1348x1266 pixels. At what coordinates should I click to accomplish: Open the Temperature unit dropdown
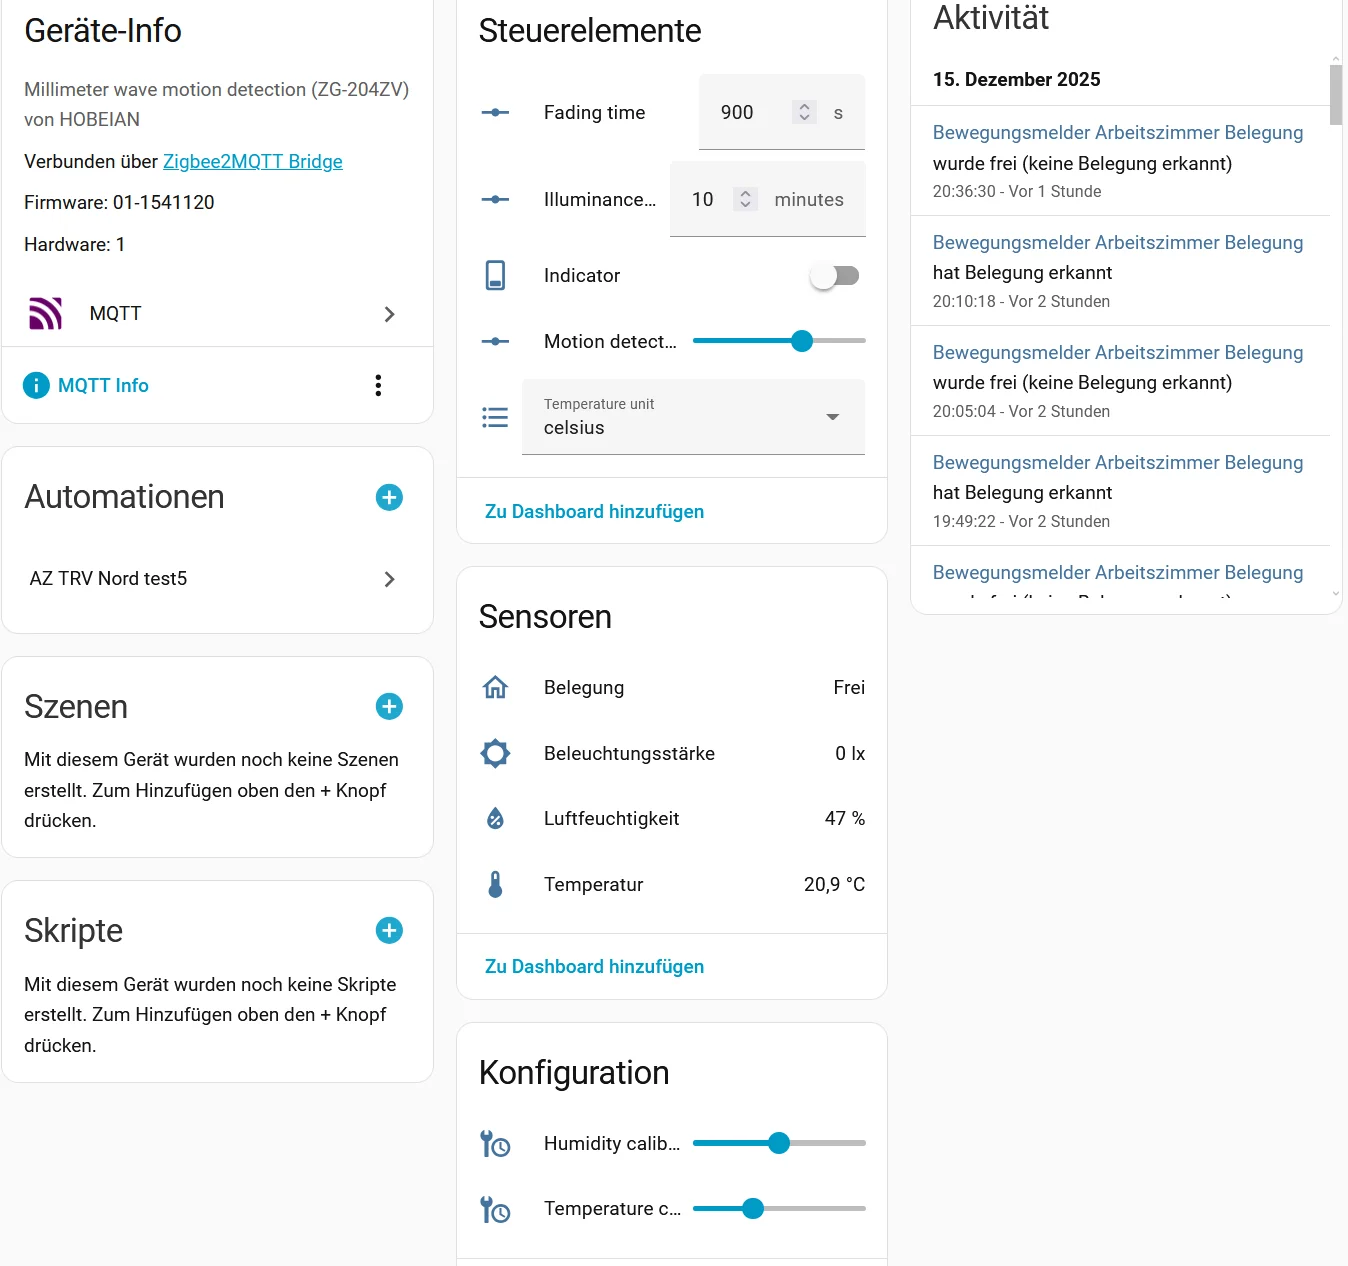click(x=693, y=417)
